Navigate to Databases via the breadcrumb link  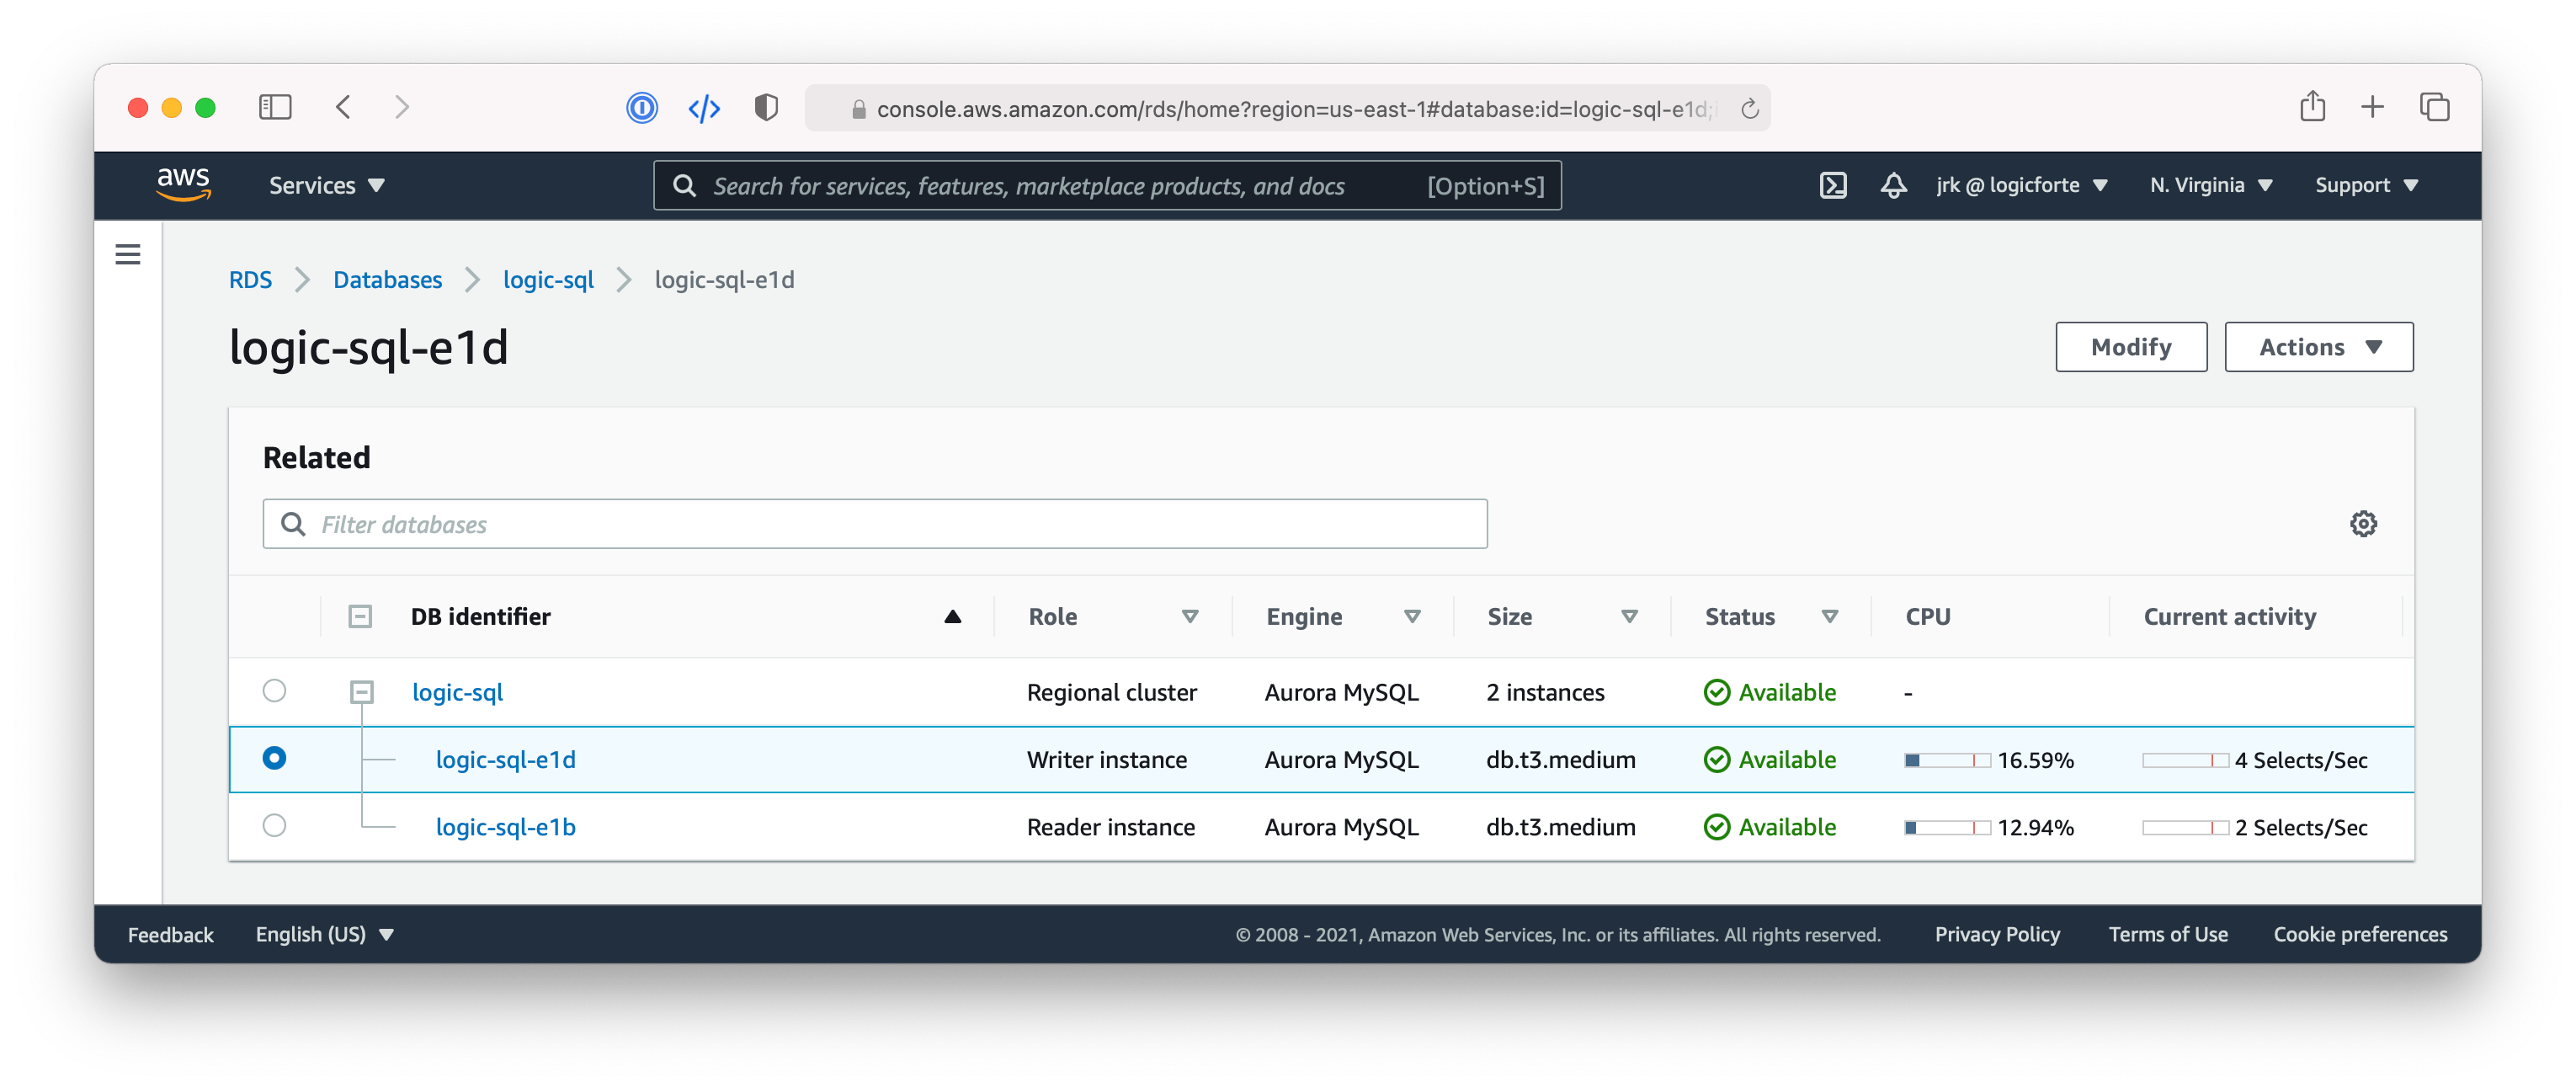(x=387, y=280)
